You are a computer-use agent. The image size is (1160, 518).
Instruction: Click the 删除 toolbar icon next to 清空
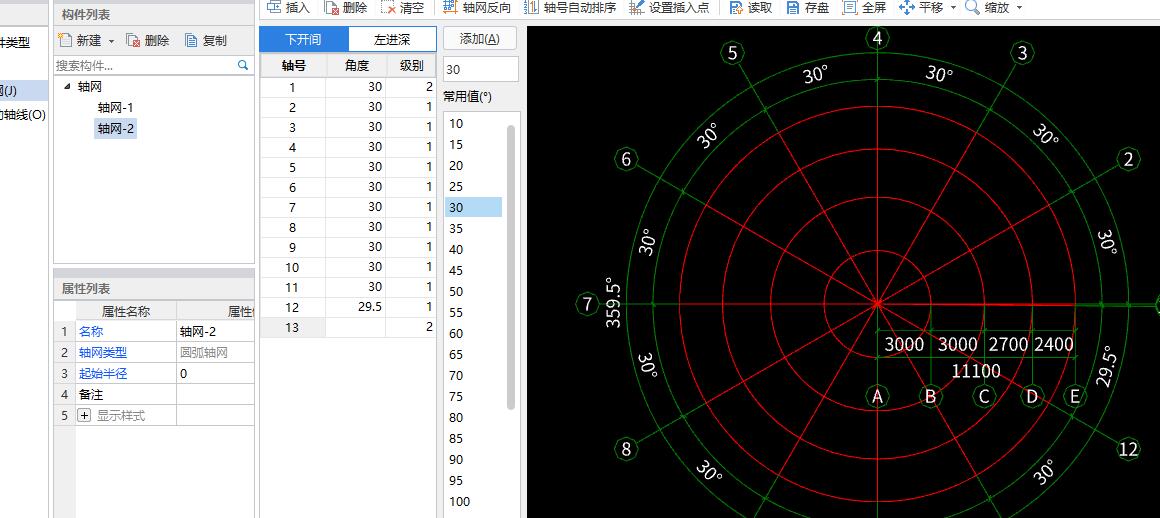pyautogui.click(x=332, y=7)
